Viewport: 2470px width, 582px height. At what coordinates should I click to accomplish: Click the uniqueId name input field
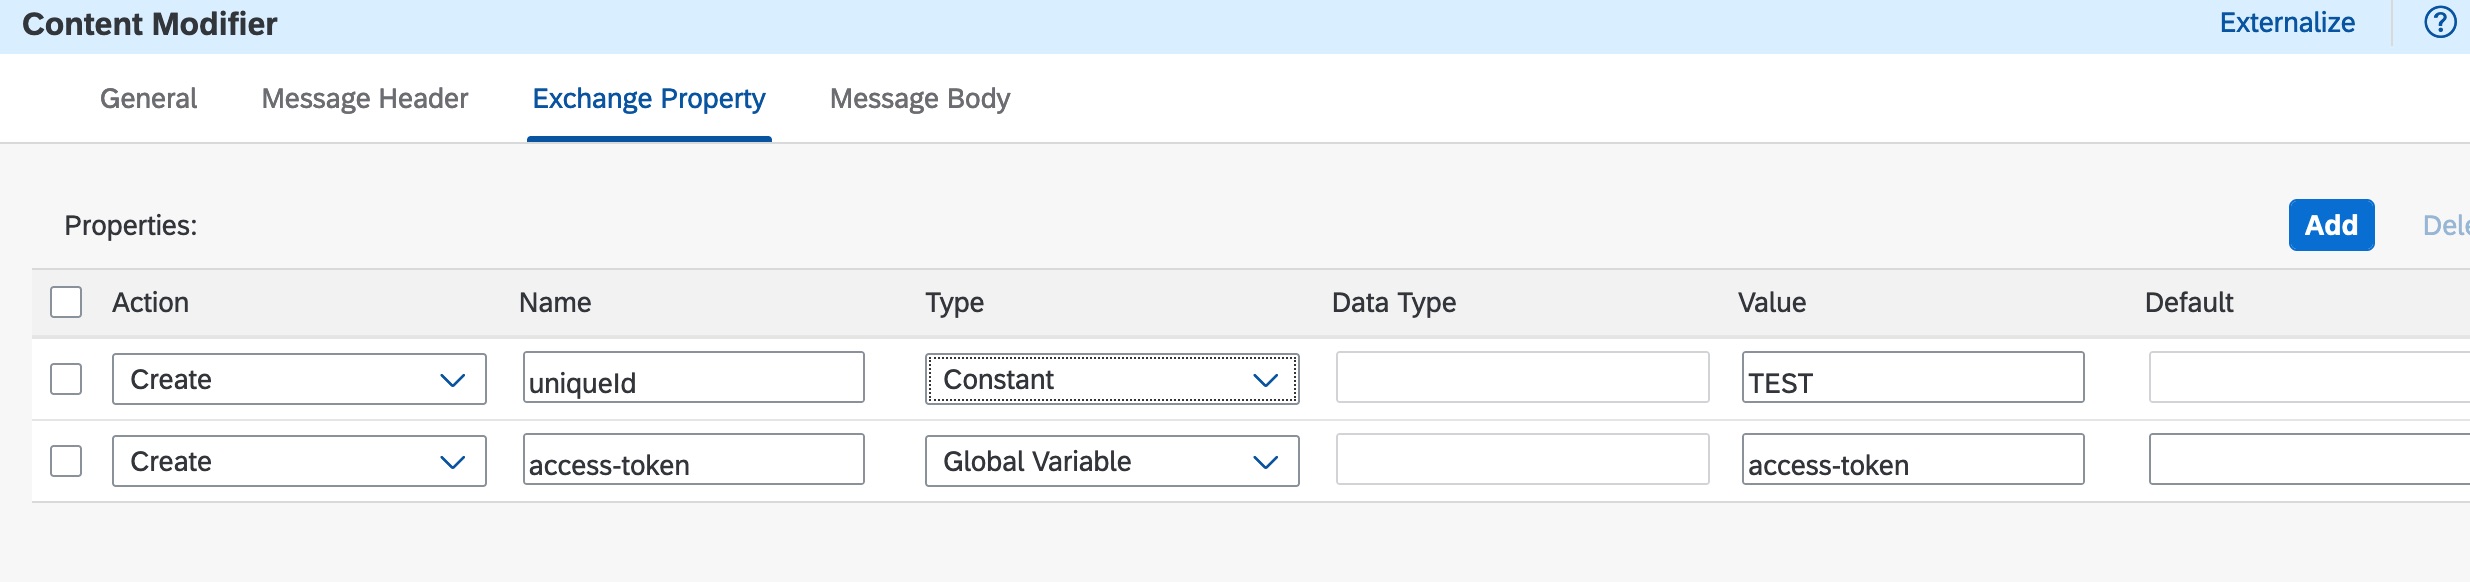tap(693, 378)
